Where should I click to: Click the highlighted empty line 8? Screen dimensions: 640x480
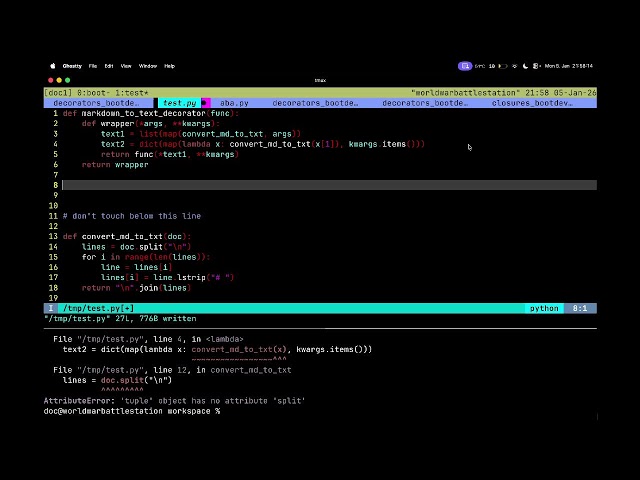point(329,185)
